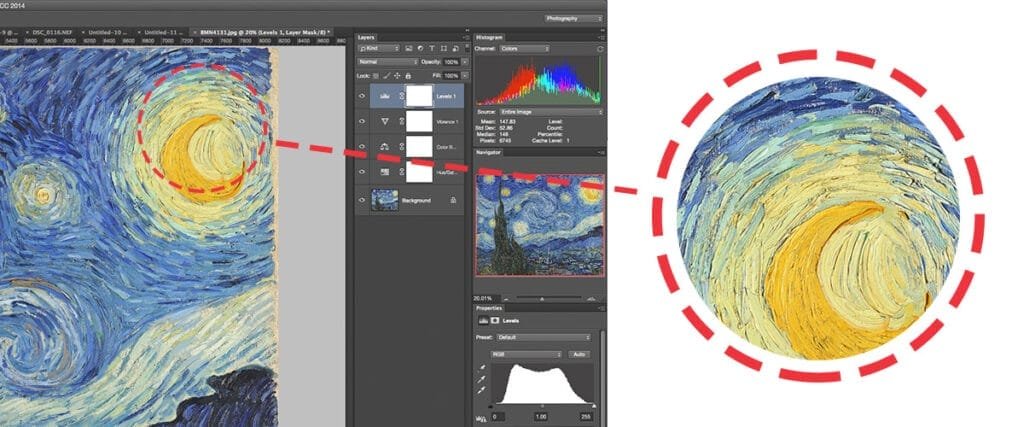Hide the Levels 1 layer
Viewport: 1024px width, 427px height.
(362, 96)
